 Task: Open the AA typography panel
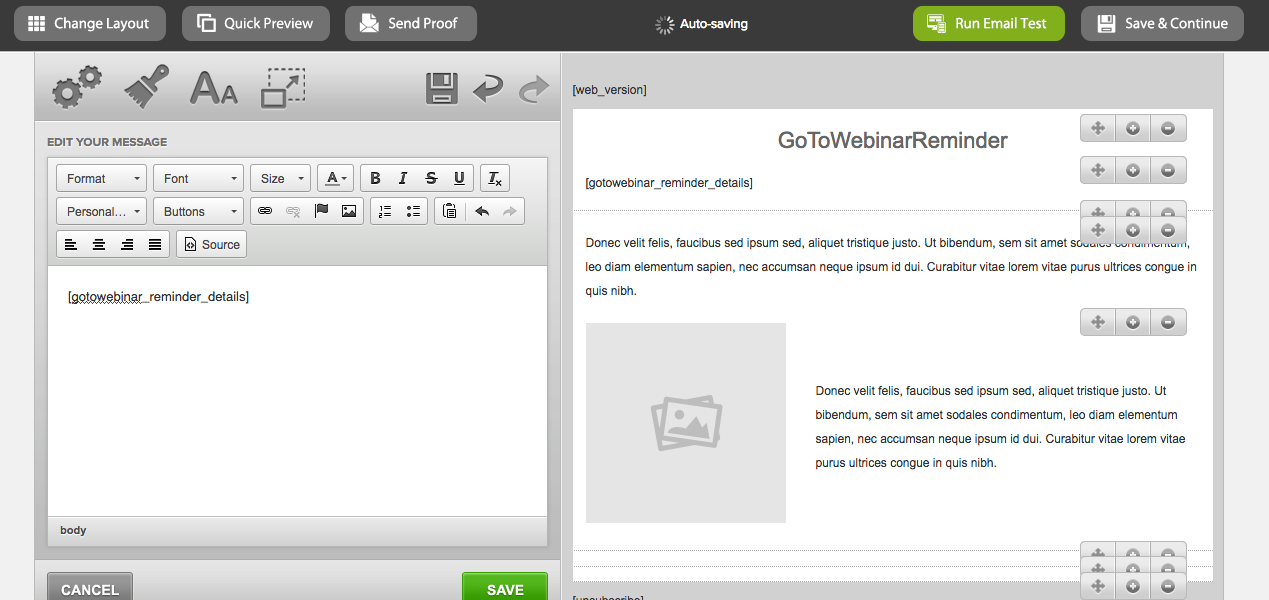click(x=214, y=88)
